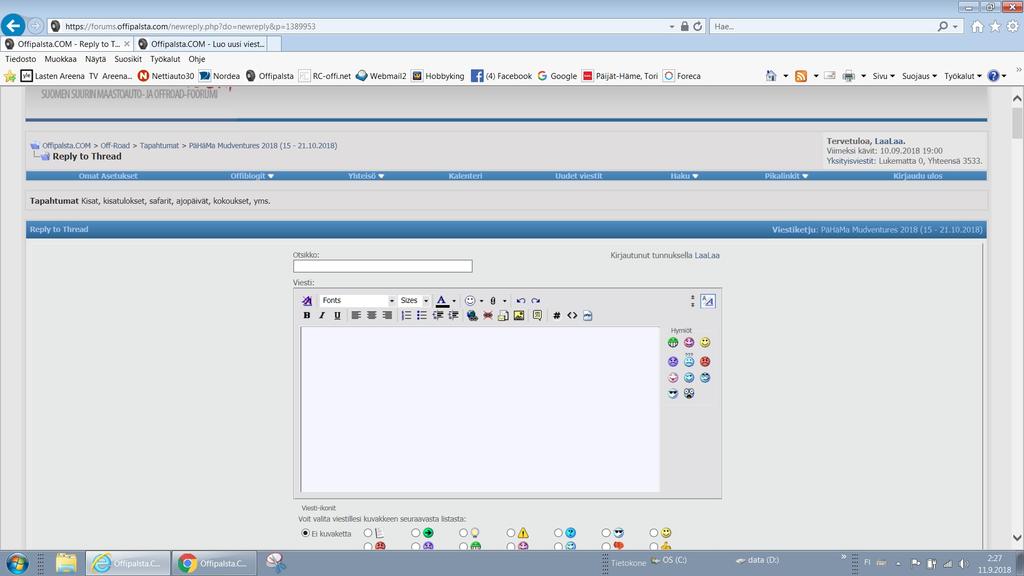Toggle bold formatting in the editor
The width and height of the screenshot is (1024, 576).
point(307,316)
